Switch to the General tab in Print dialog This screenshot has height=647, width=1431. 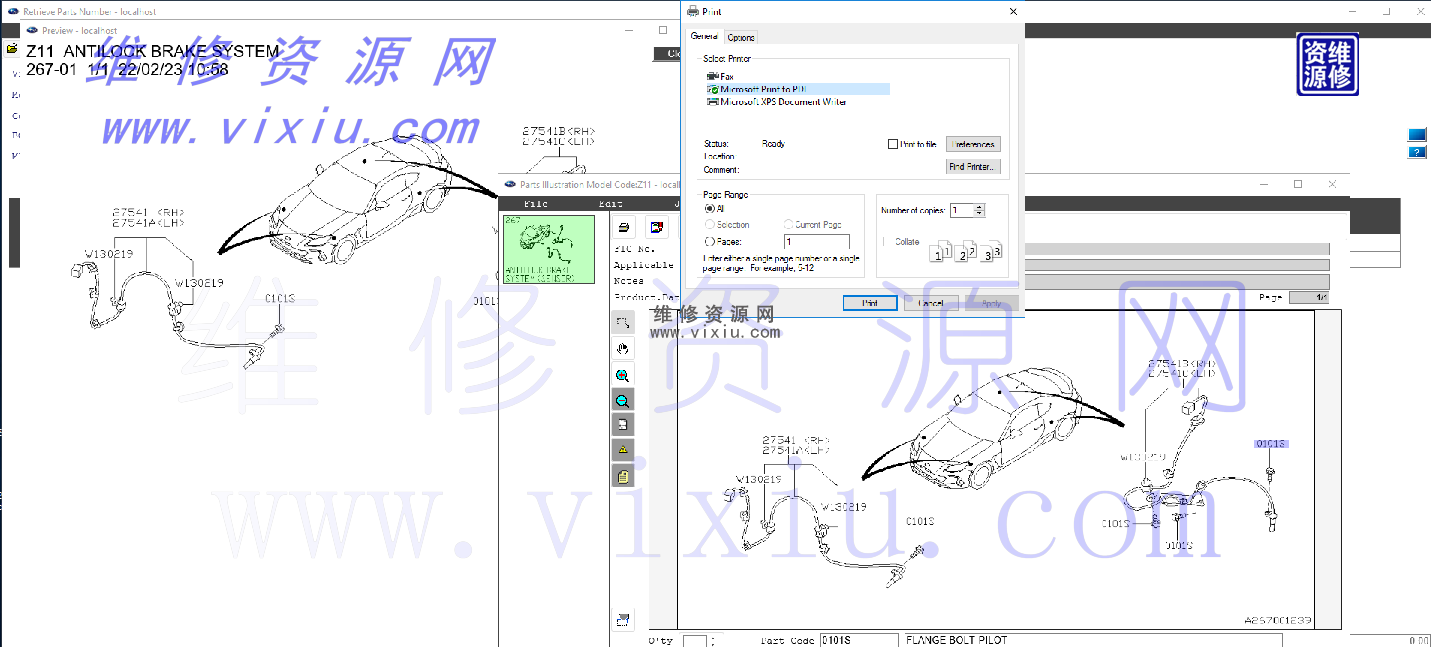click(x=705, y=37)
